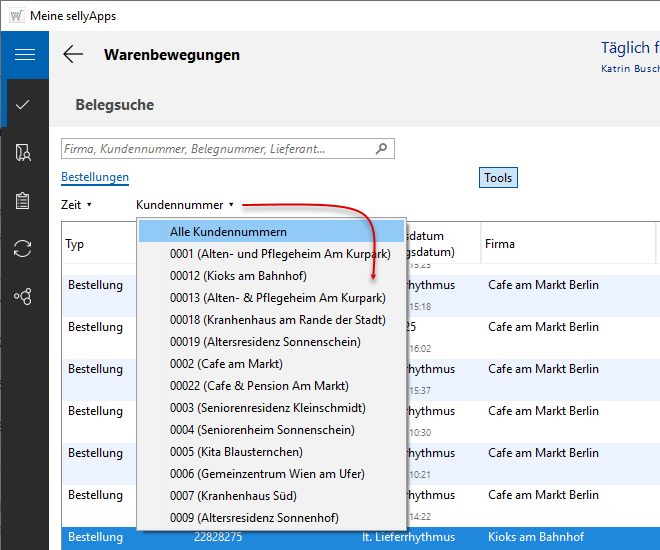Open the document search sidebar icon

pos(23,153)
